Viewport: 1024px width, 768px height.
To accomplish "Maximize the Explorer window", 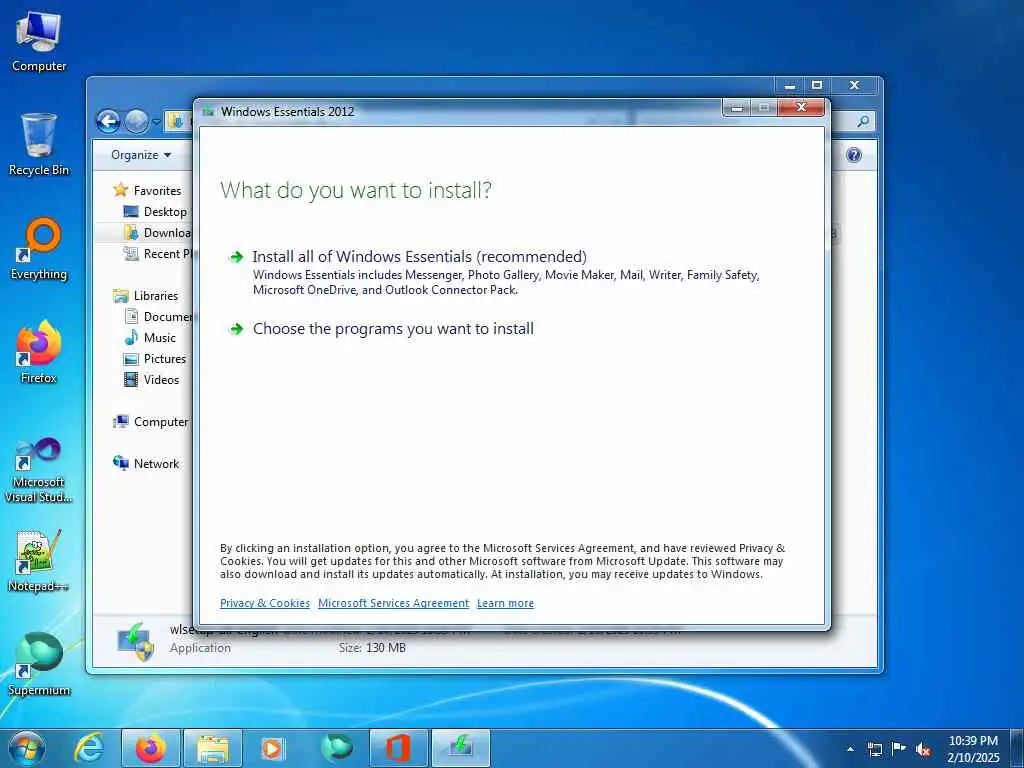I will click(817, 85).
